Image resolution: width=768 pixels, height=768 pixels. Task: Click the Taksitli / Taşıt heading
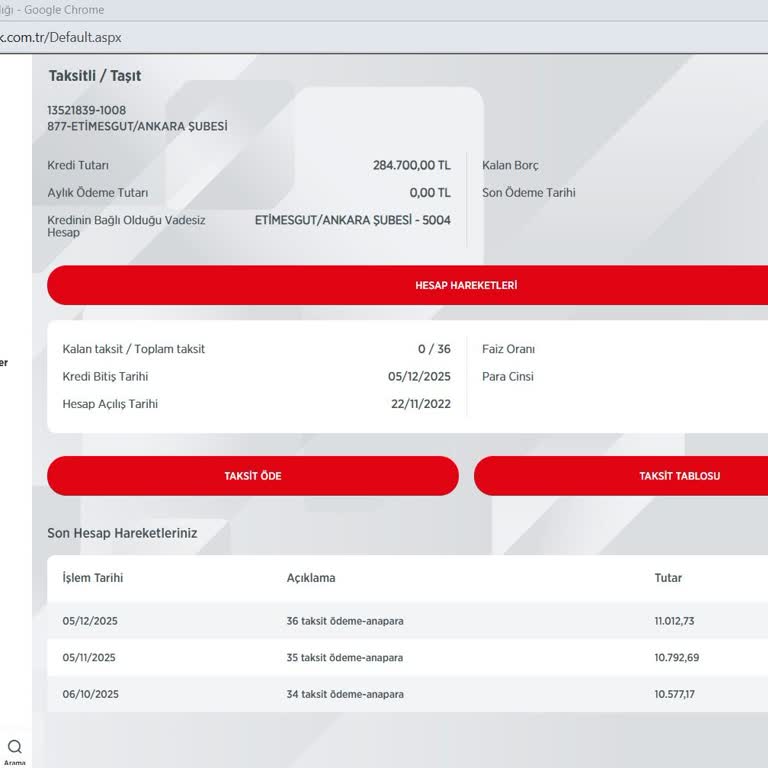(95, 76)
